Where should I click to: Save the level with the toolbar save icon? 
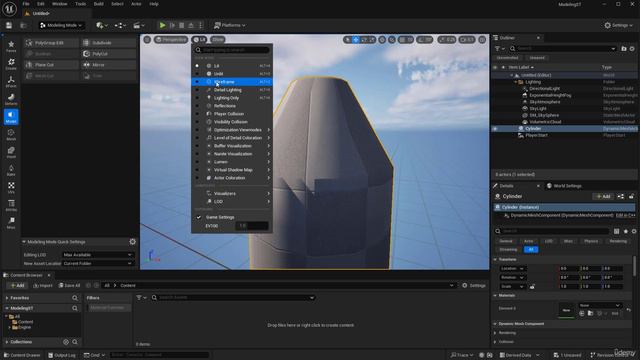point(9,25)
